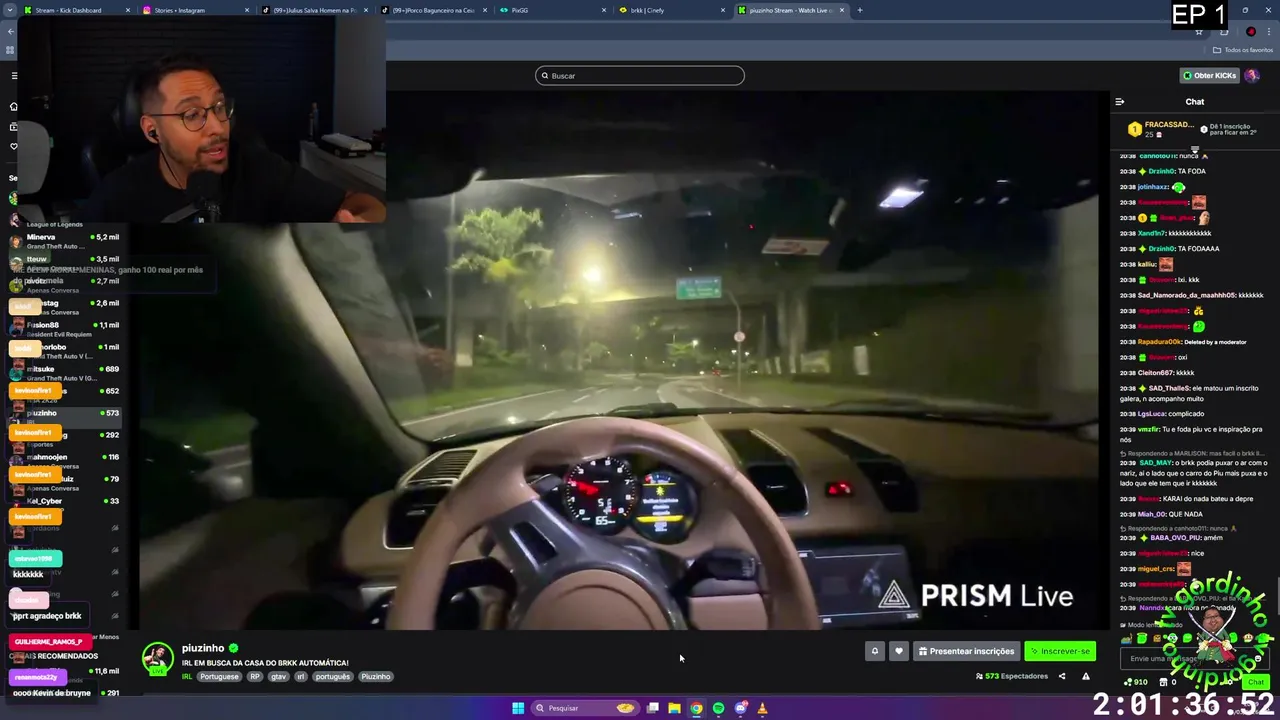1280x720 pixels.
Task: Click the stream title text
Action: point(265,663)
